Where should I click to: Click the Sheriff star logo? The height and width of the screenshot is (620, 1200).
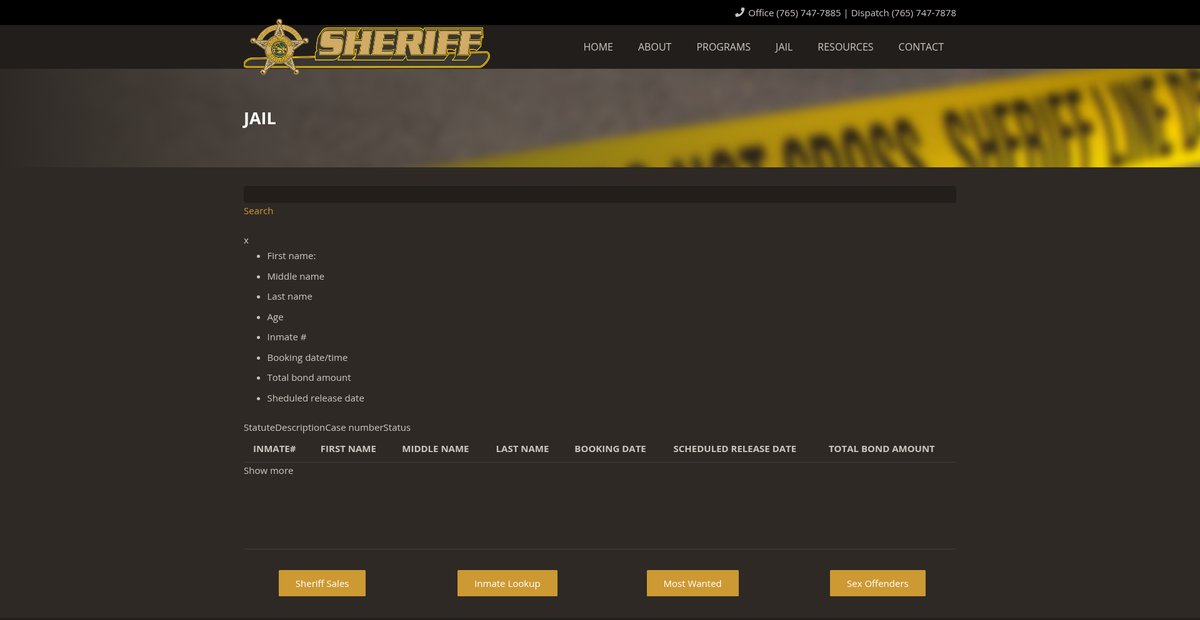coord(366,46)
